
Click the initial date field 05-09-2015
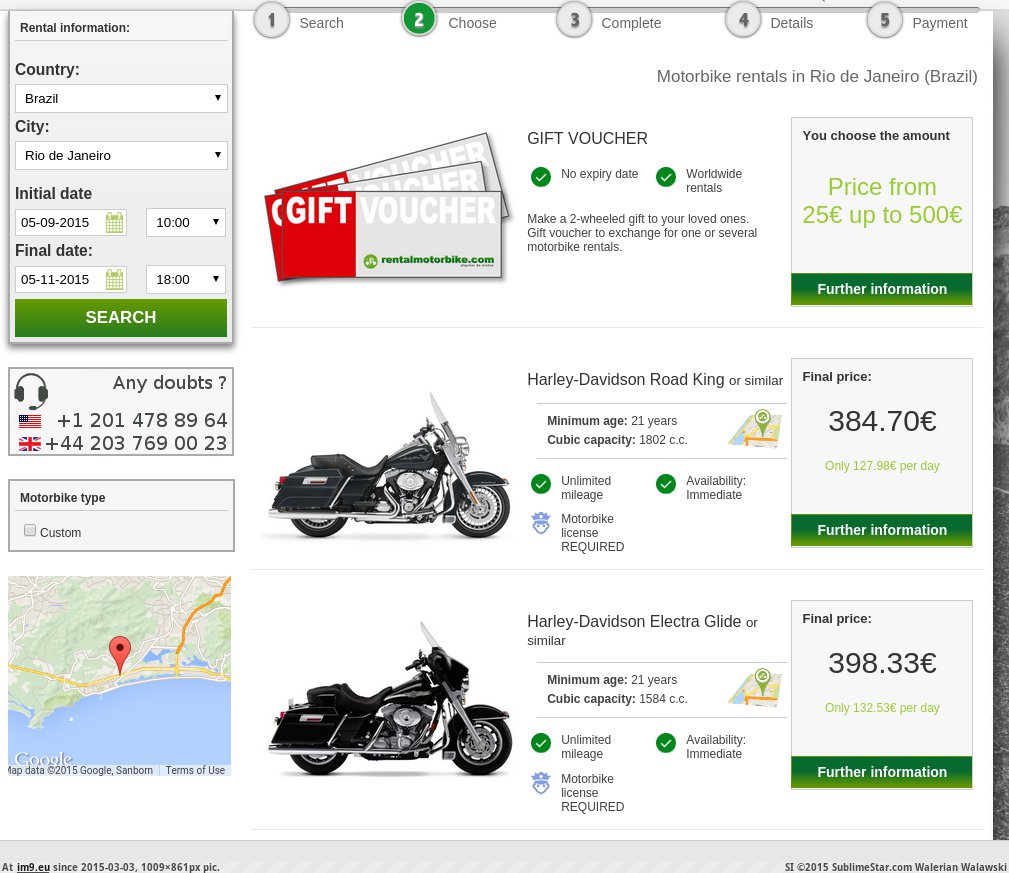60,222
